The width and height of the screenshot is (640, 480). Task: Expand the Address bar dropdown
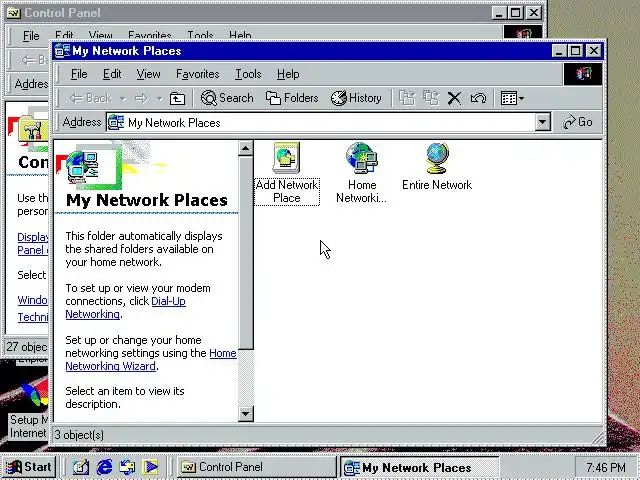pos(543,122)
